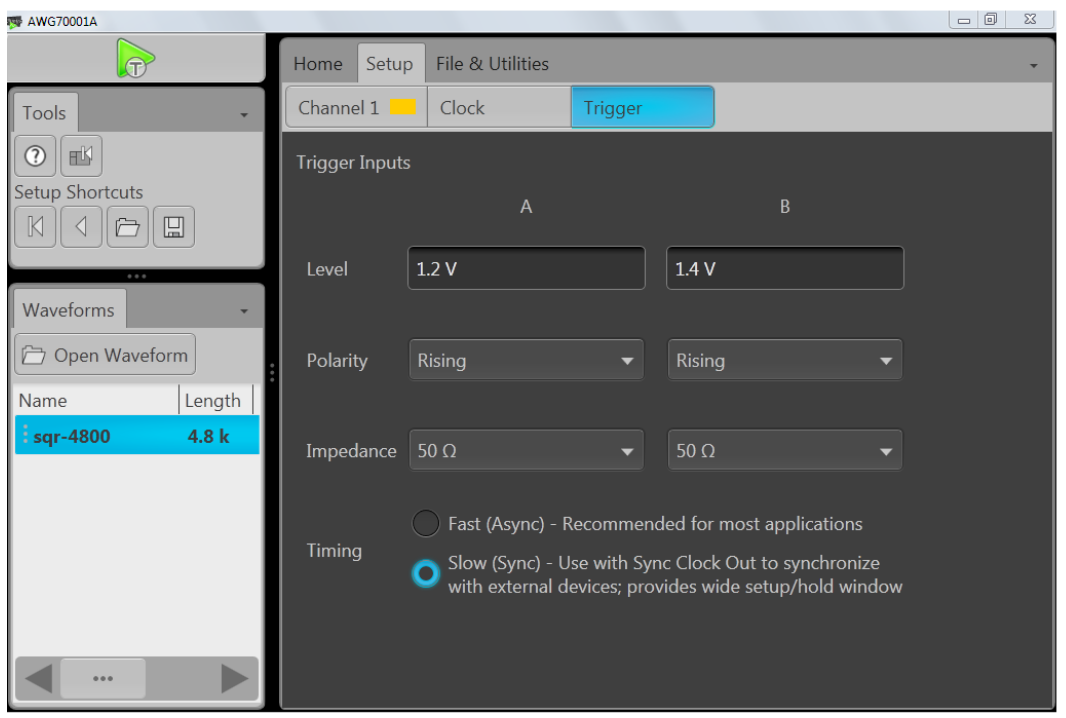Image resolution: width=1066 pixels, height=718 pixels.
Task: Save the setup with the disk icon
Action: pos(175,226)
